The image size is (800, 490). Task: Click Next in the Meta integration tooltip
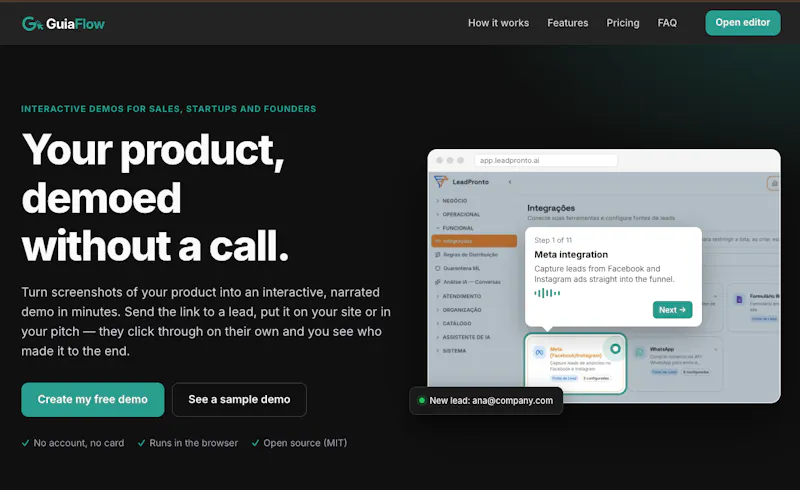(x=672, y=310)
